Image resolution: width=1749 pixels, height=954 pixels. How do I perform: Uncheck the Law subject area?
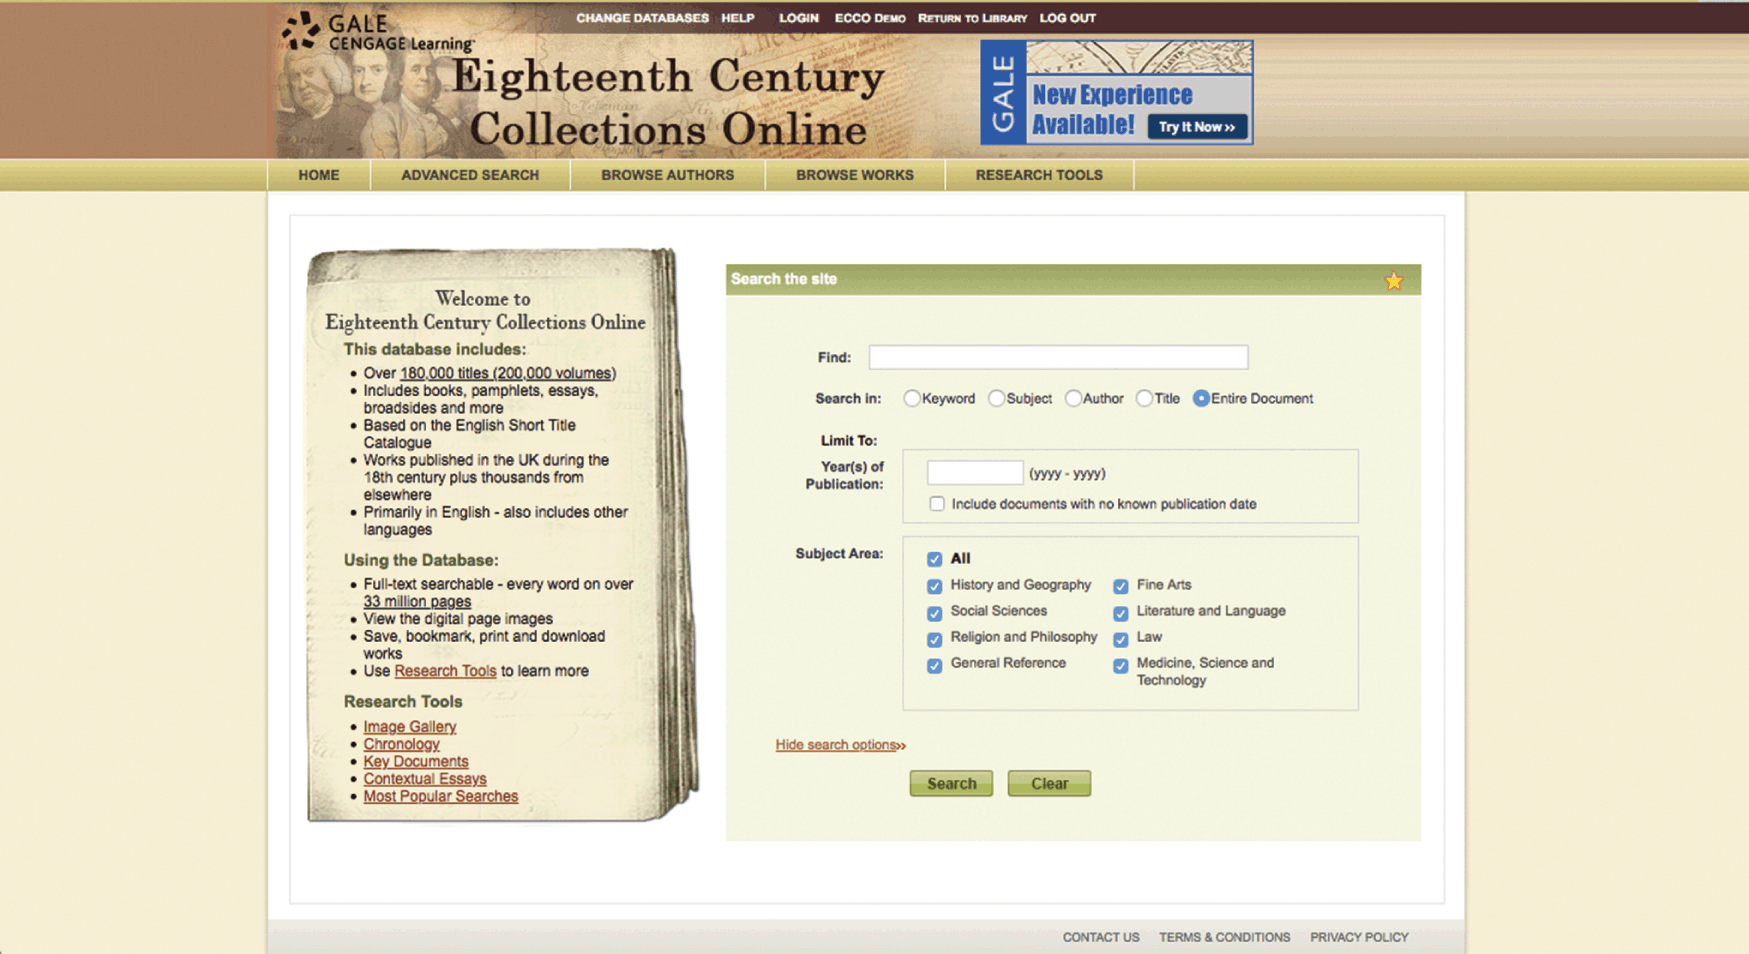pos(1121,639)
